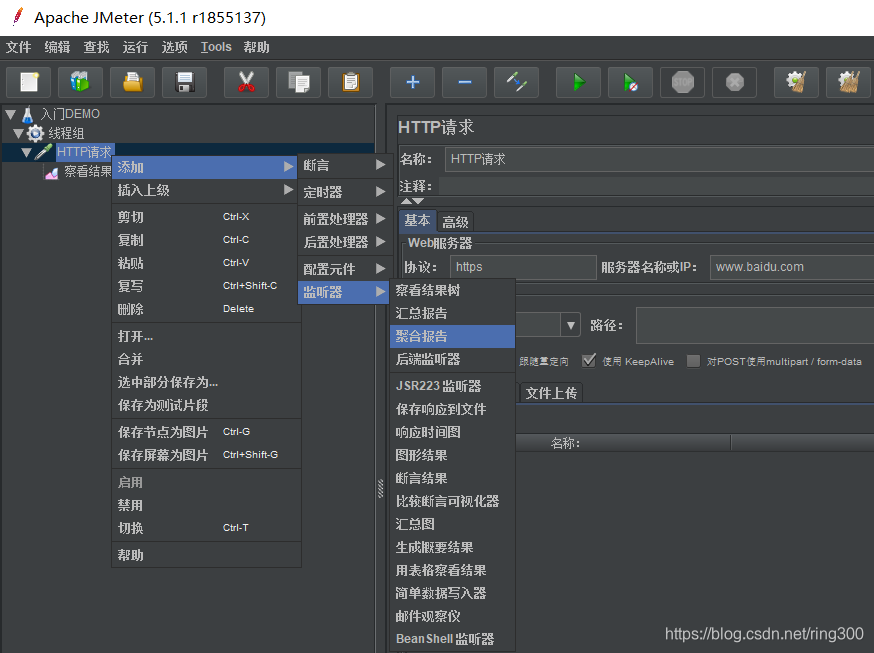Click the Cut scissors icon
Viewport: 874px width, 653px height.
coord(246,82)
